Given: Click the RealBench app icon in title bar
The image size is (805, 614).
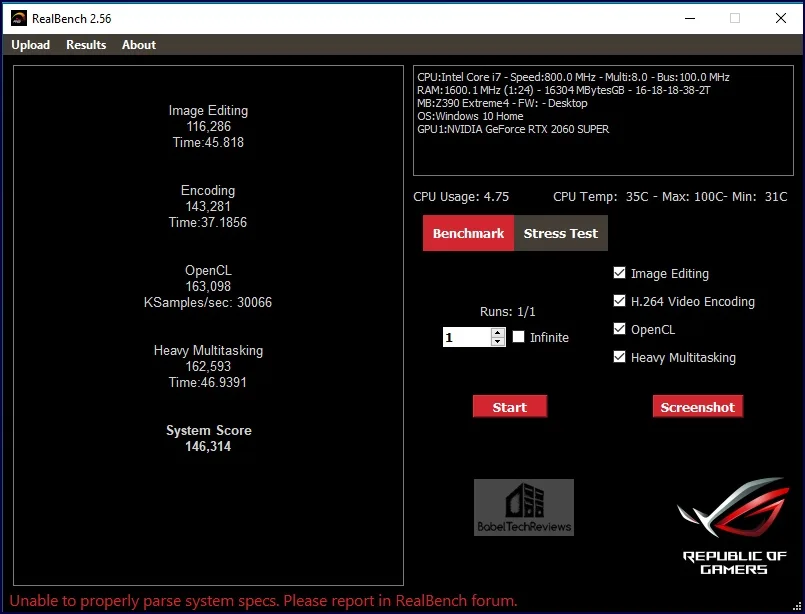Looking at the screenshot, I should 19,18.
